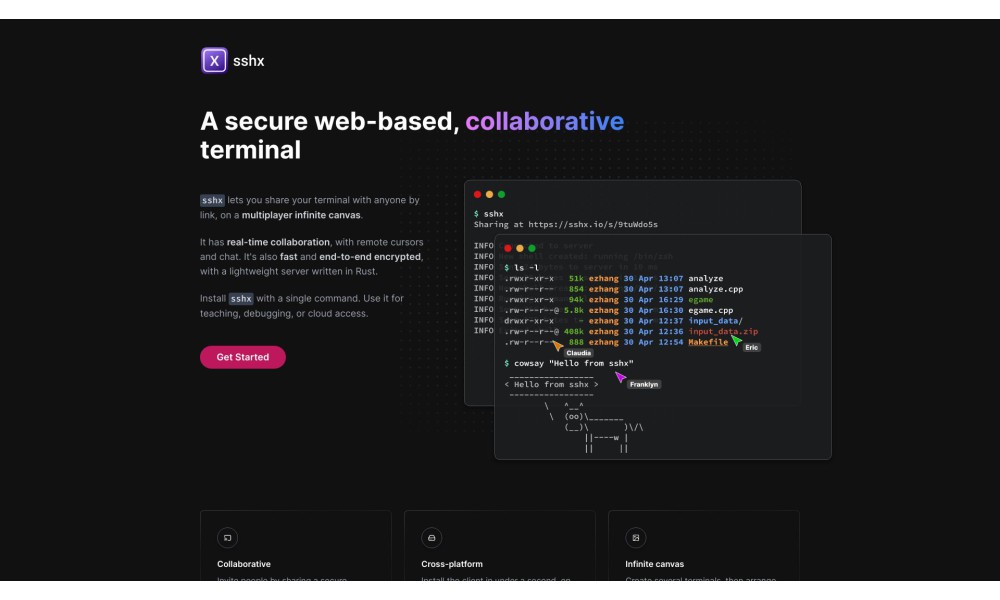Click the Makefile filename in the listing
Viewport: 1000px width, 600px height.
pyautogui.click(x=708, y=342)
